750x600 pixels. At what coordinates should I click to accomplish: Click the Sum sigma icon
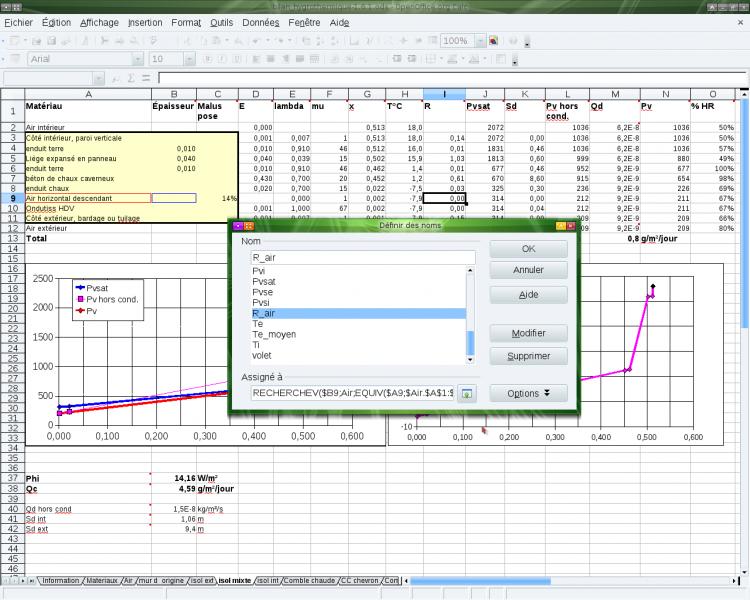(131, 78)
